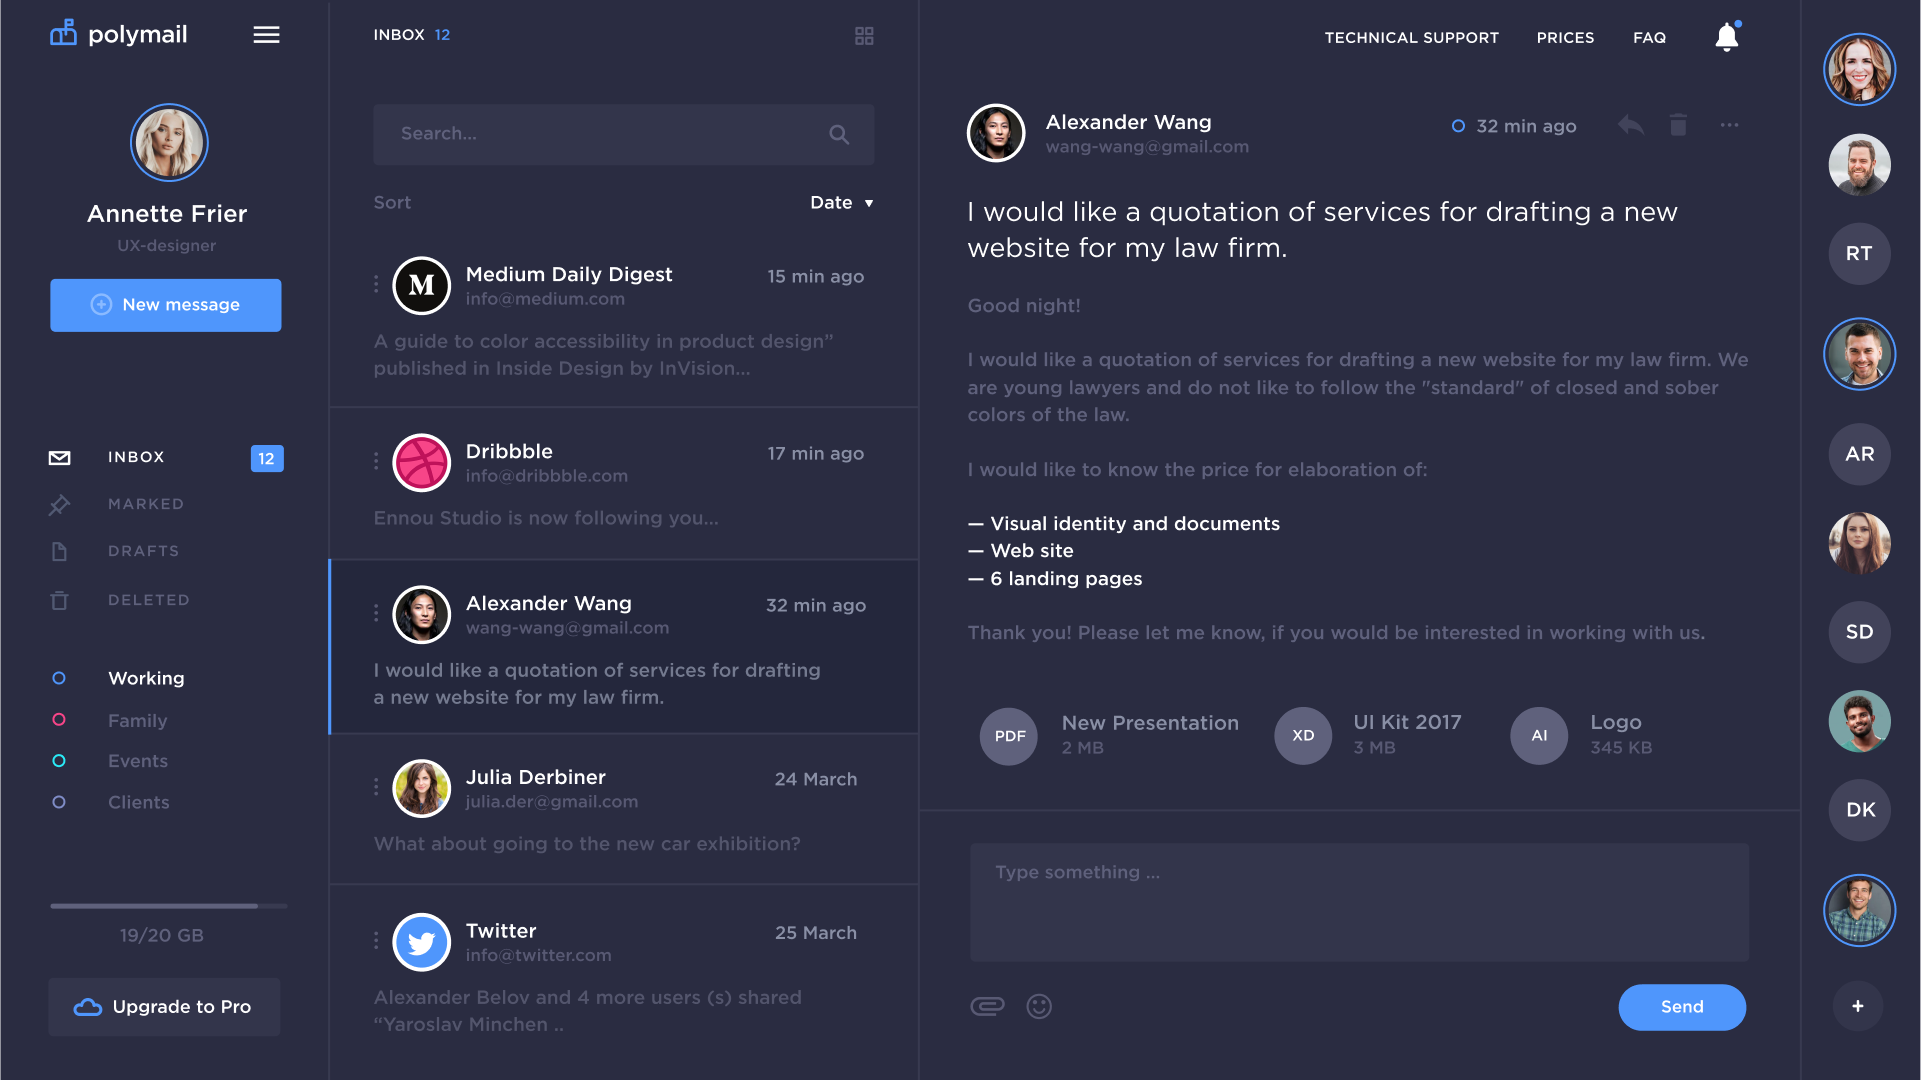The width and height of the screenshot is (1921, 1080).
Task: Reply to Alexander Wang's email
Action: (1630, 125)
